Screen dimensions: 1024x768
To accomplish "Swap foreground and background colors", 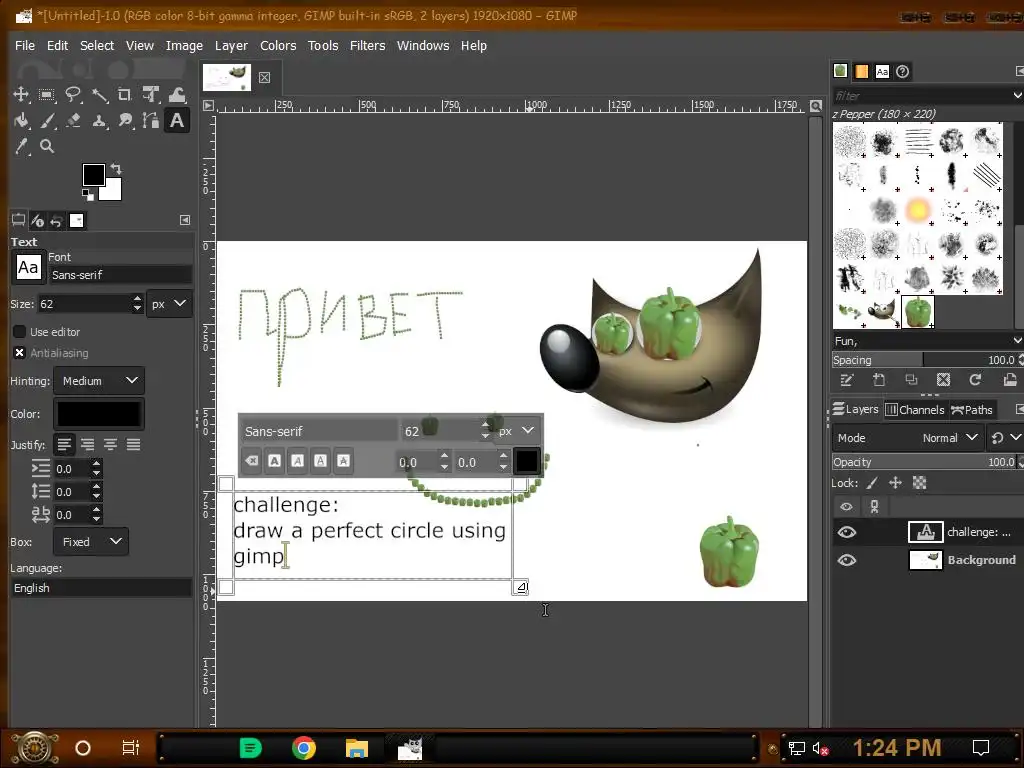I will [116, 168].
